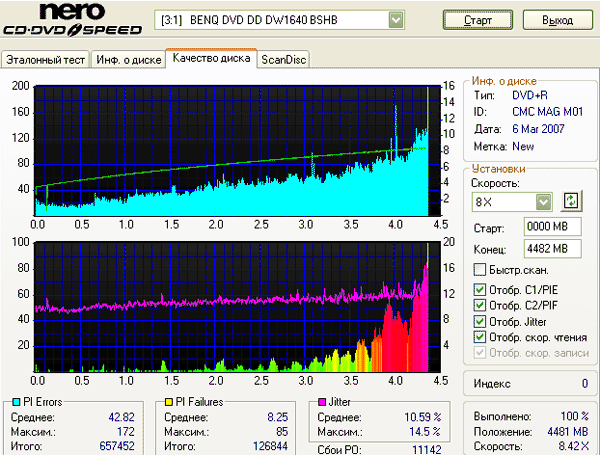This screenshot has height=455, width=600.
Task: Click the 8X speed combo box field
Action: coord(512,202)
